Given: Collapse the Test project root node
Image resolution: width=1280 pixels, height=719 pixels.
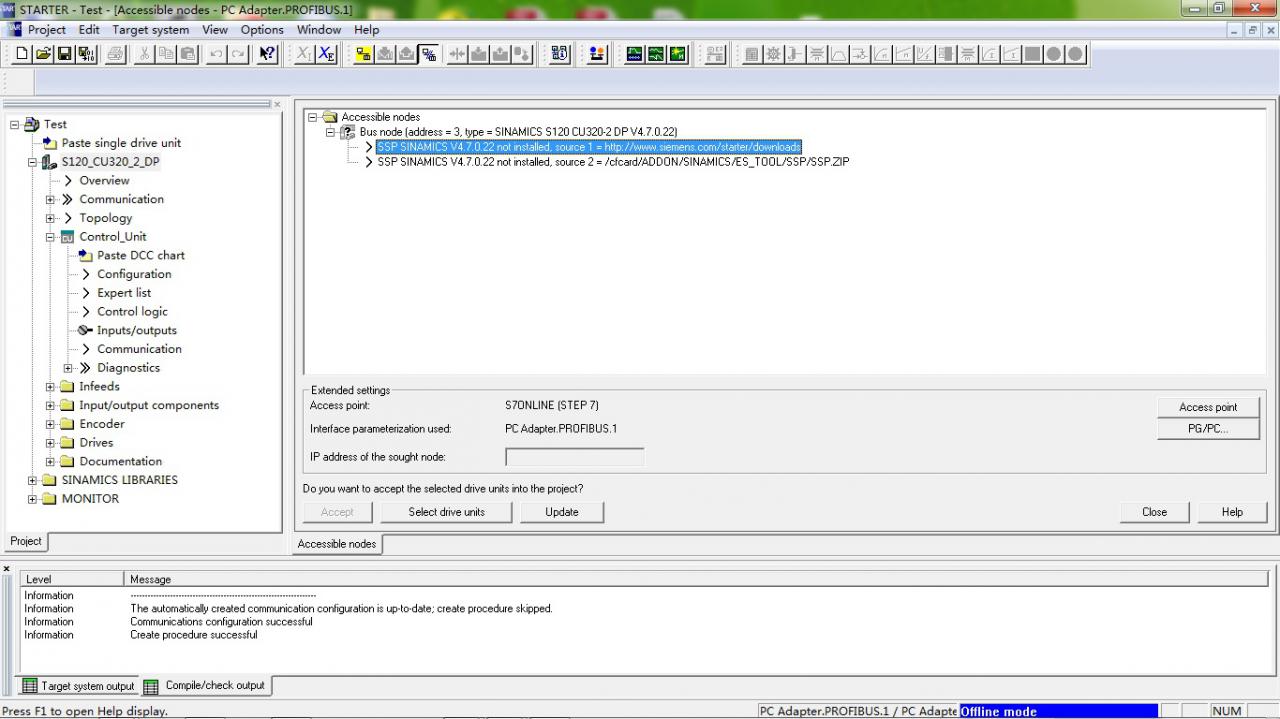Looking at the screenshot, I should click(x=15, y=124).
